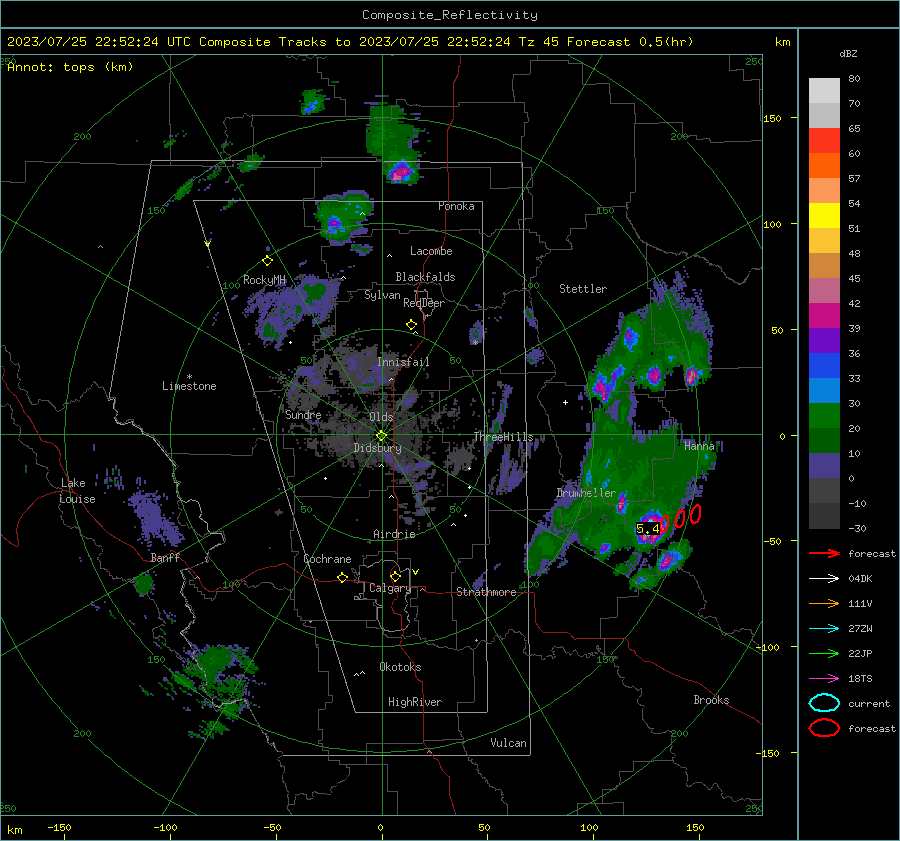Select the magenta 18TS arrow legend icon
Viewport: 900px width, 841px height.
(x=824, y=679)
